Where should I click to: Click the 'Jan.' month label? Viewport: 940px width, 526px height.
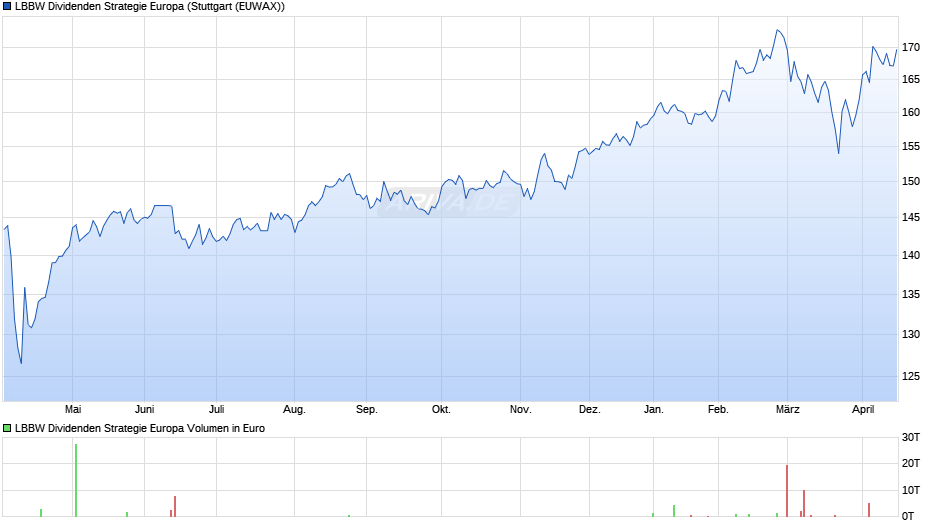tap(654, 409)
